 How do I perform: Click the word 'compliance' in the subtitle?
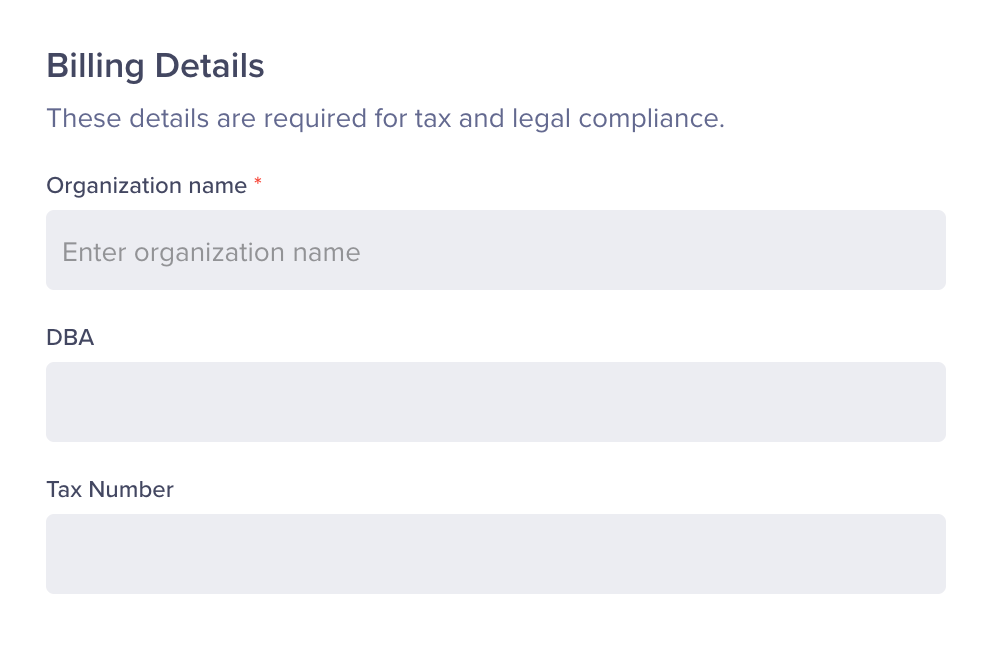click(651, 119)
